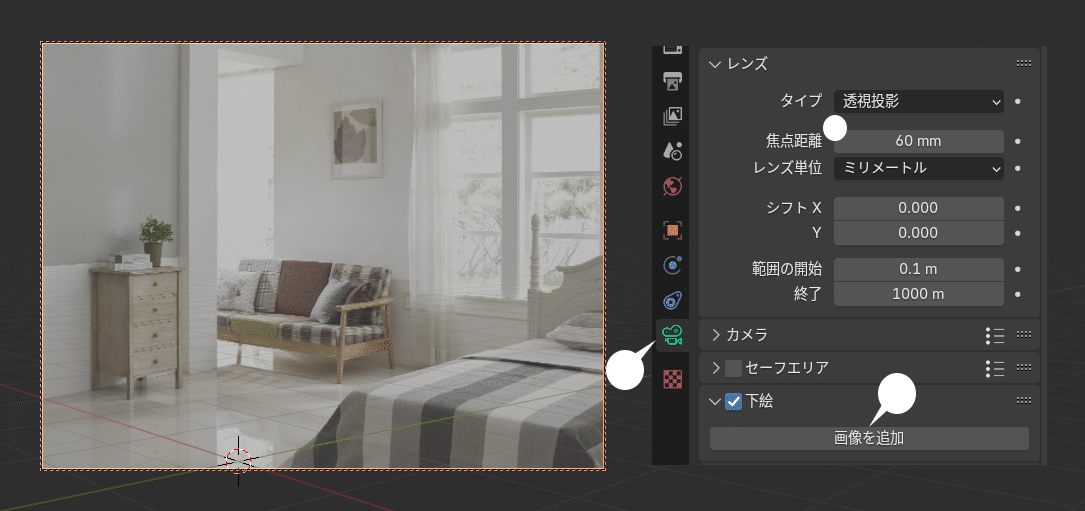
Task: Click the シフト X value field
Action: click(x=919, y=208)
